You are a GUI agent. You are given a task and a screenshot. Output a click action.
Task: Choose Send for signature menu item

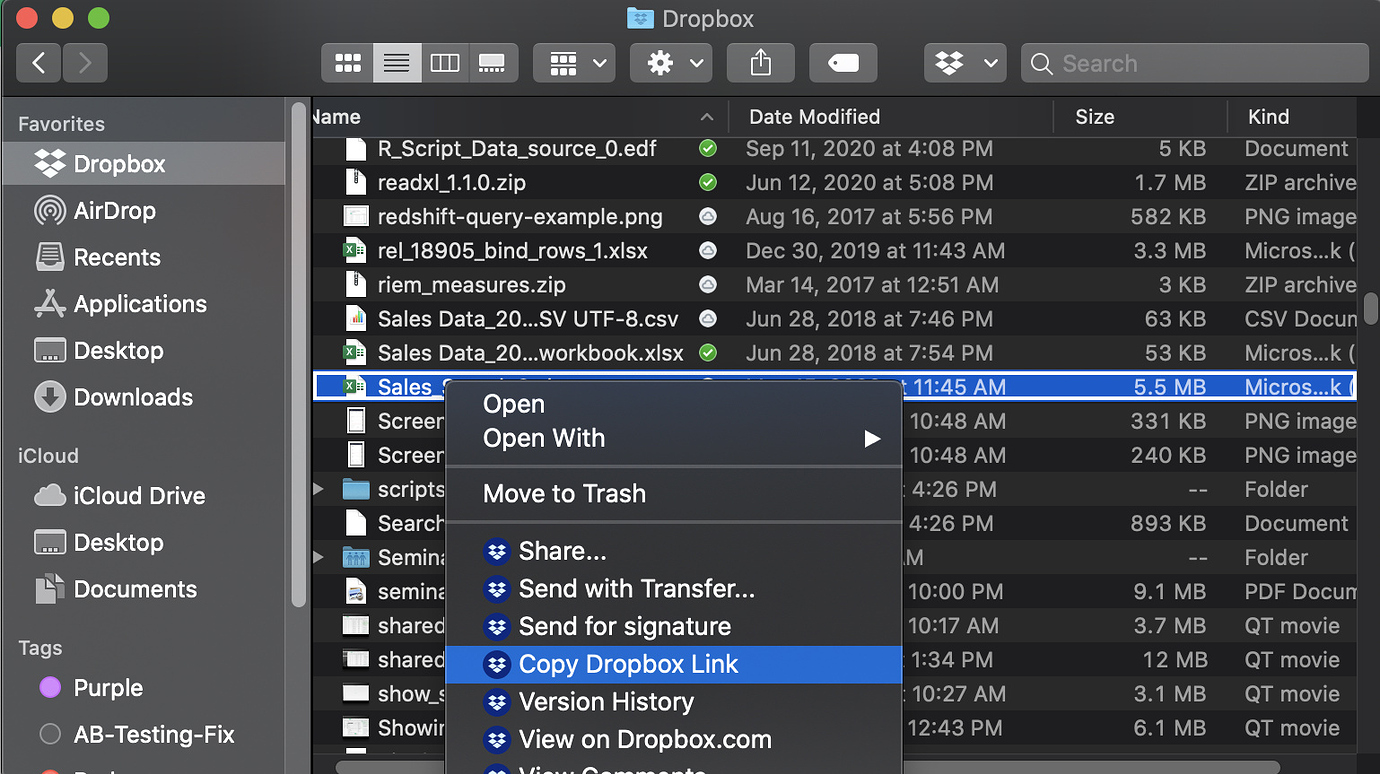[x=673, y=627]
